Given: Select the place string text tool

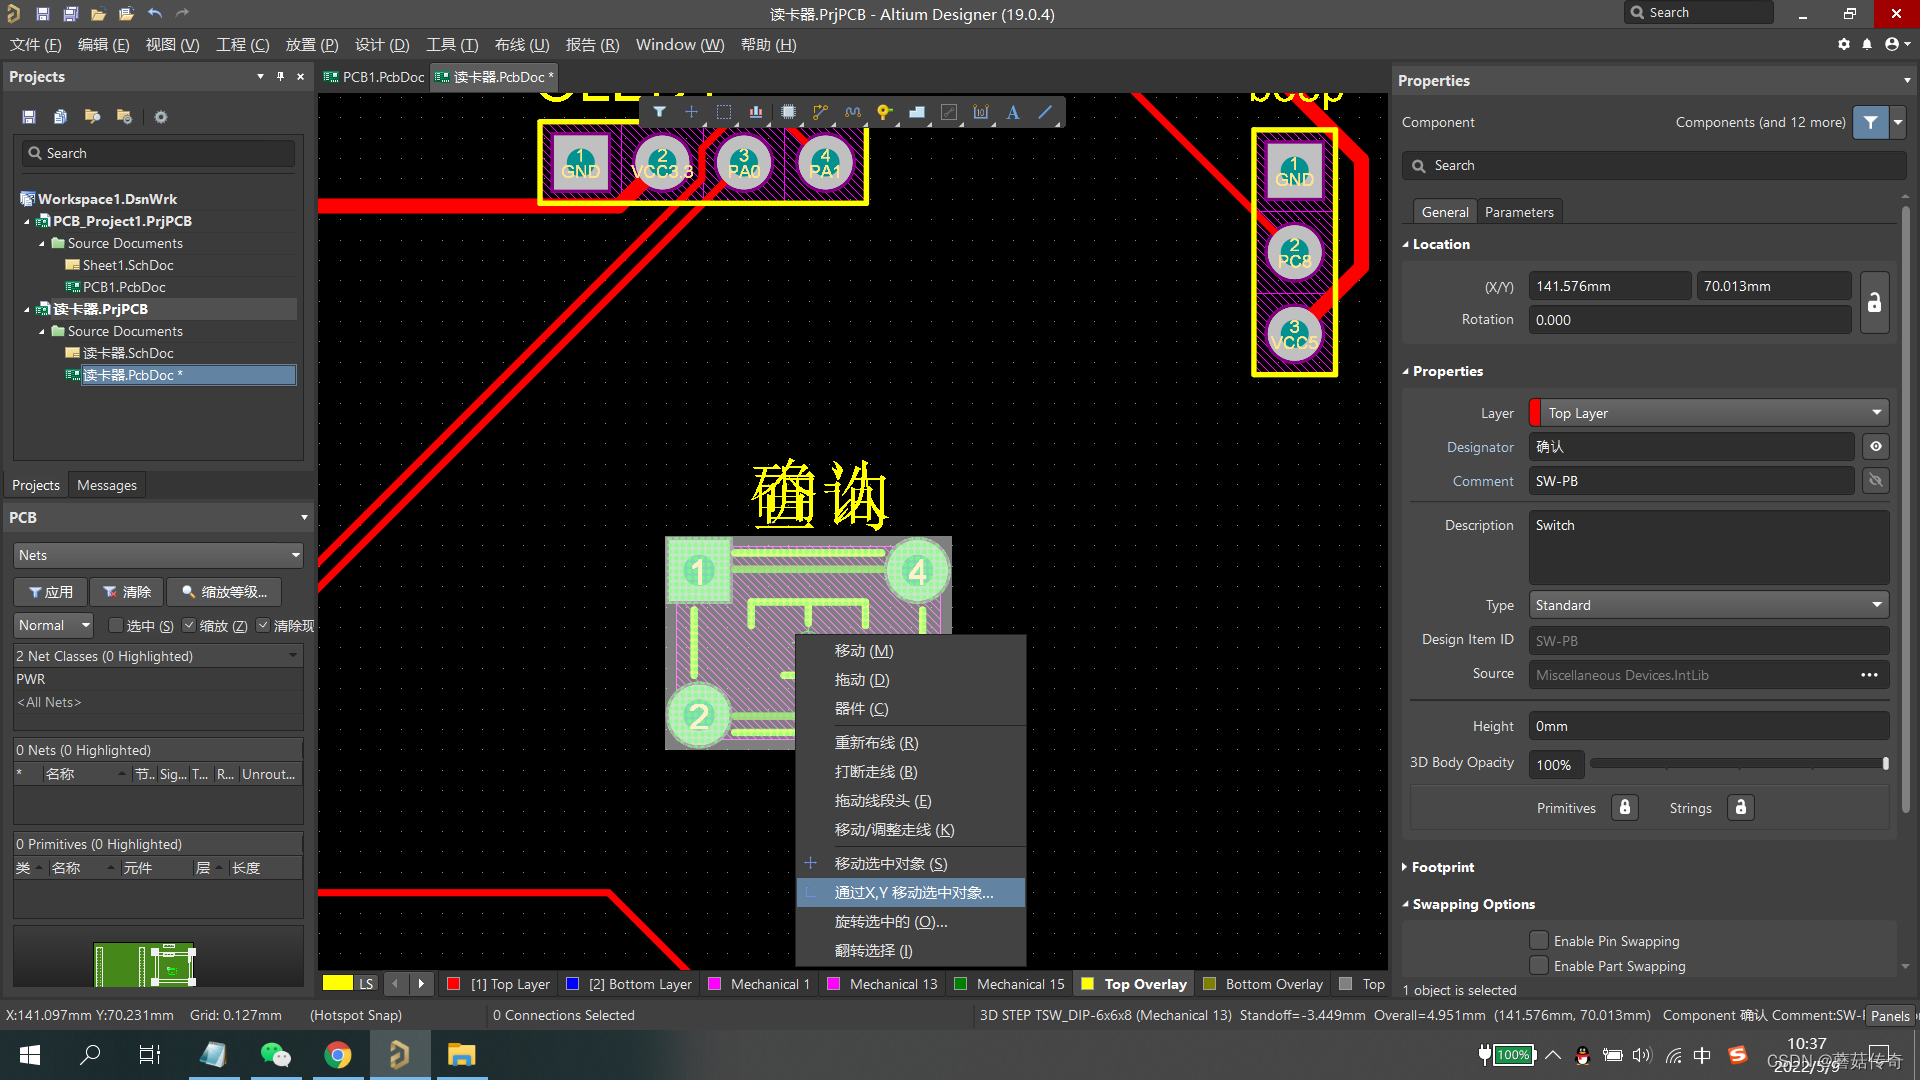Looking at the screenshot, I should click(1013, 112).
